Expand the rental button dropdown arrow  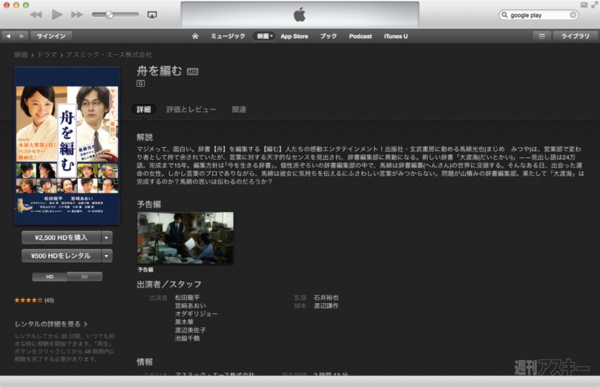[x=107, y=256]
